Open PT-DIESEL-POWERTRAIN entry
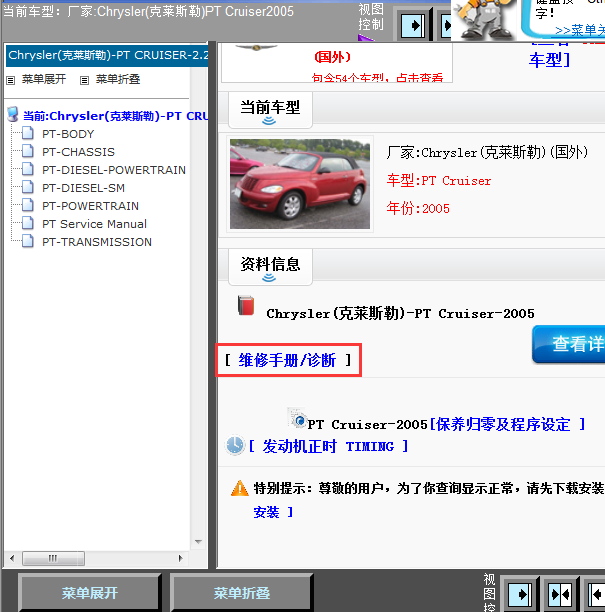 click(114, 170)
